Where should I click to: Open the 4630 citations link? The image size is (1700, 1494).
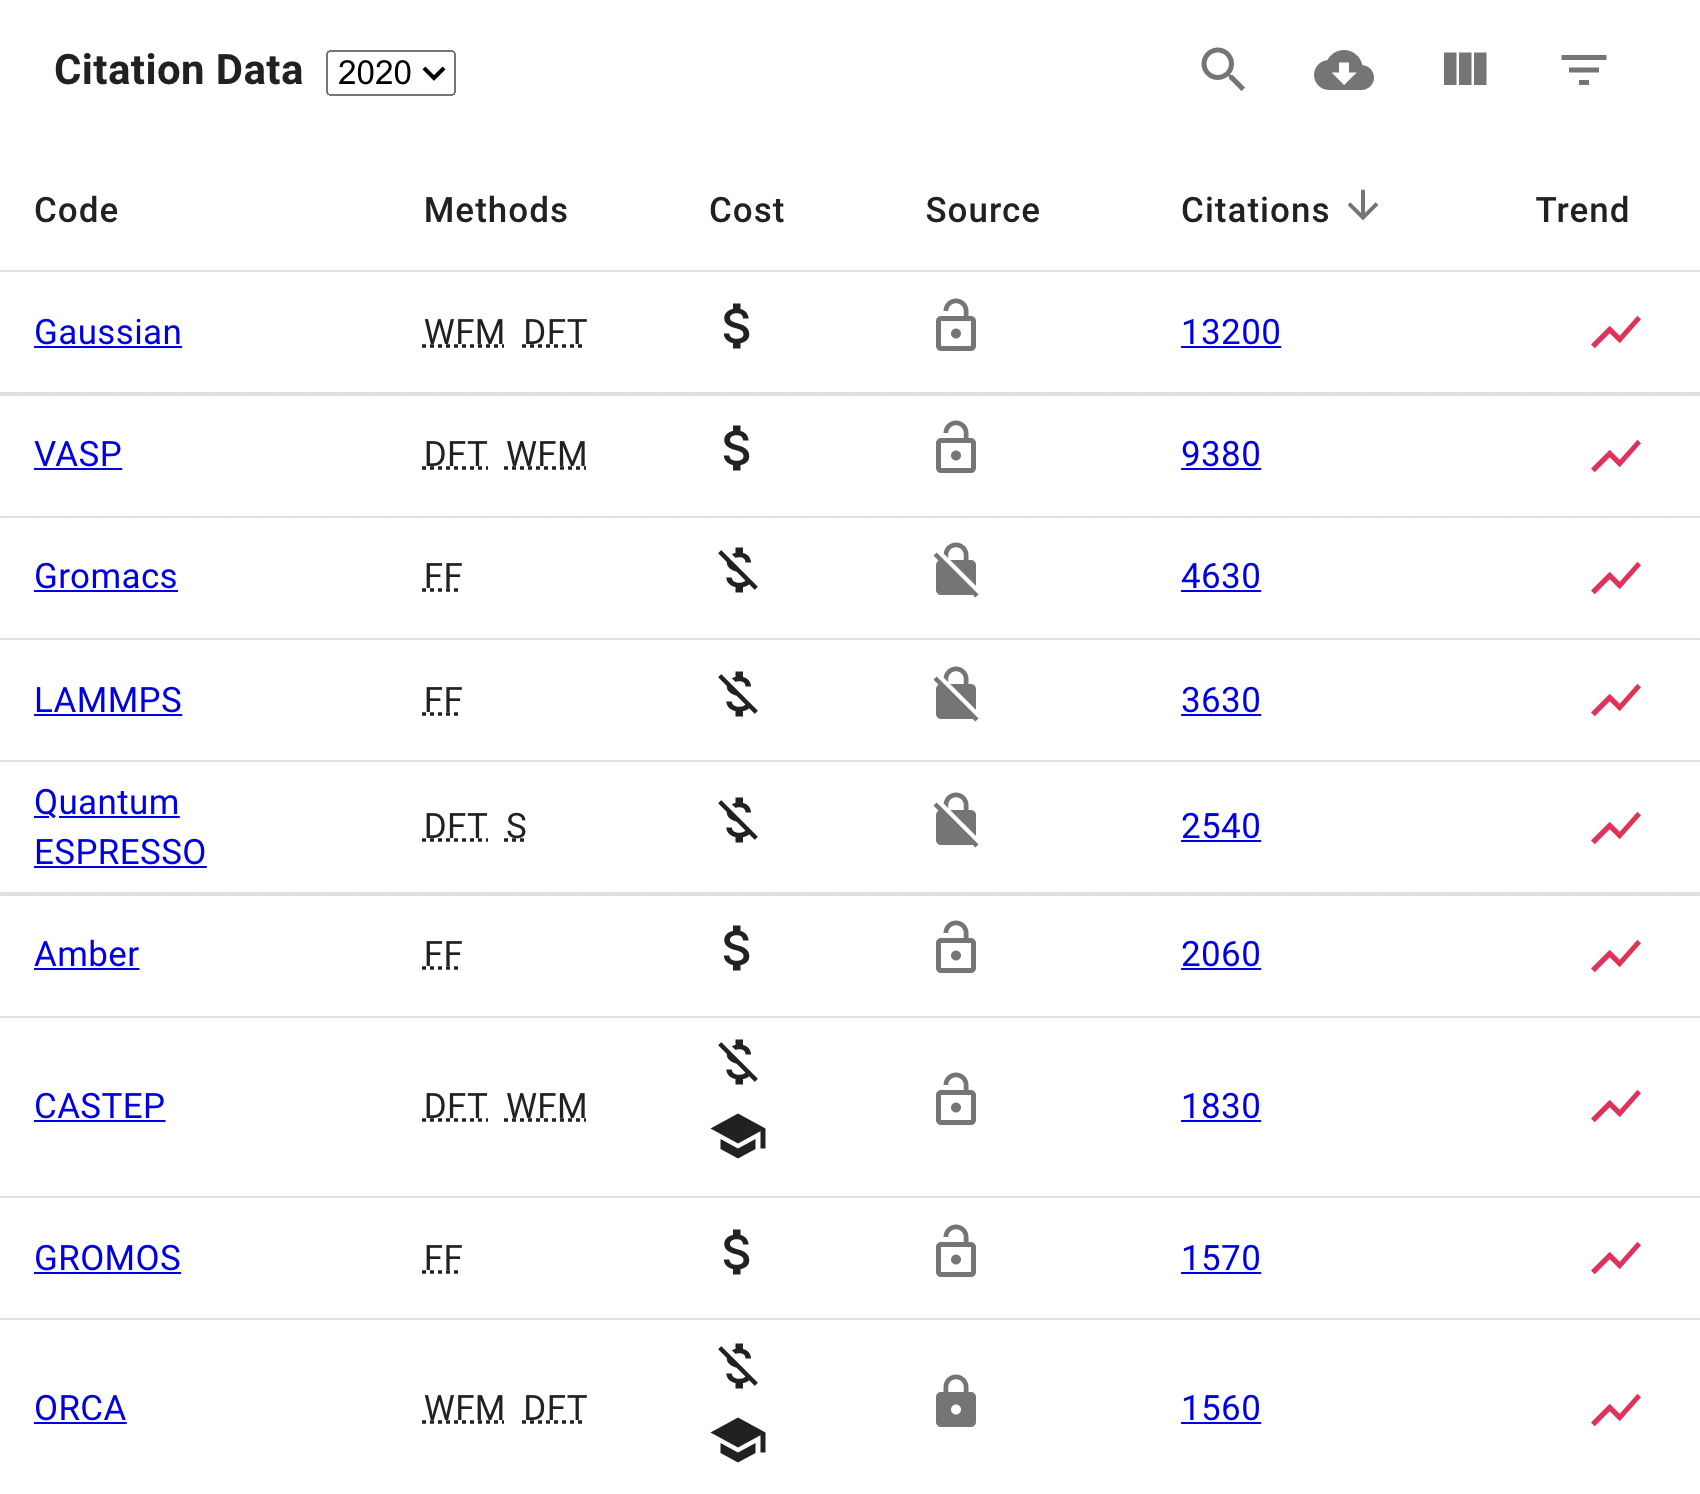tap(1221, 576)
